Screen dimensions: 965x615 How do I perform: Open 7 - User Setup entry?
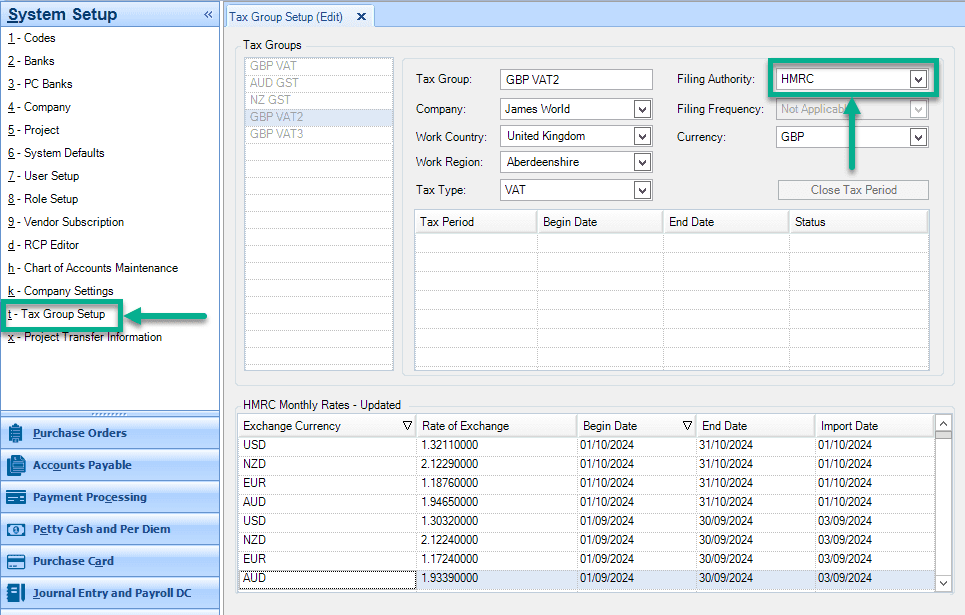(x=43, y=176)
